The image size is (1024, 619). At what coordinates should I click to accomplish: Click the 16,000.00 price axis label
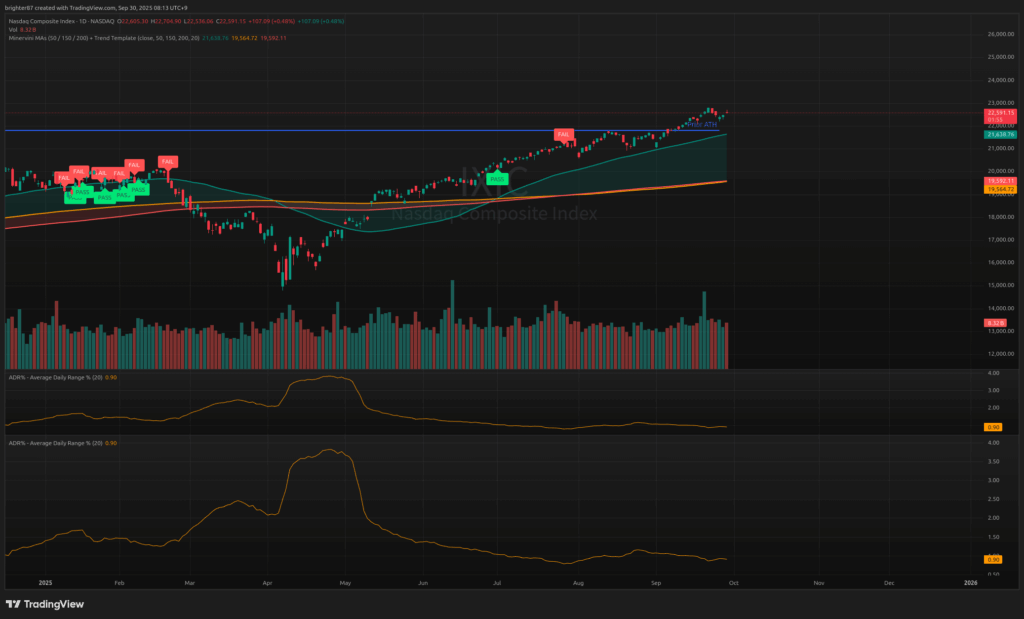1000,262
